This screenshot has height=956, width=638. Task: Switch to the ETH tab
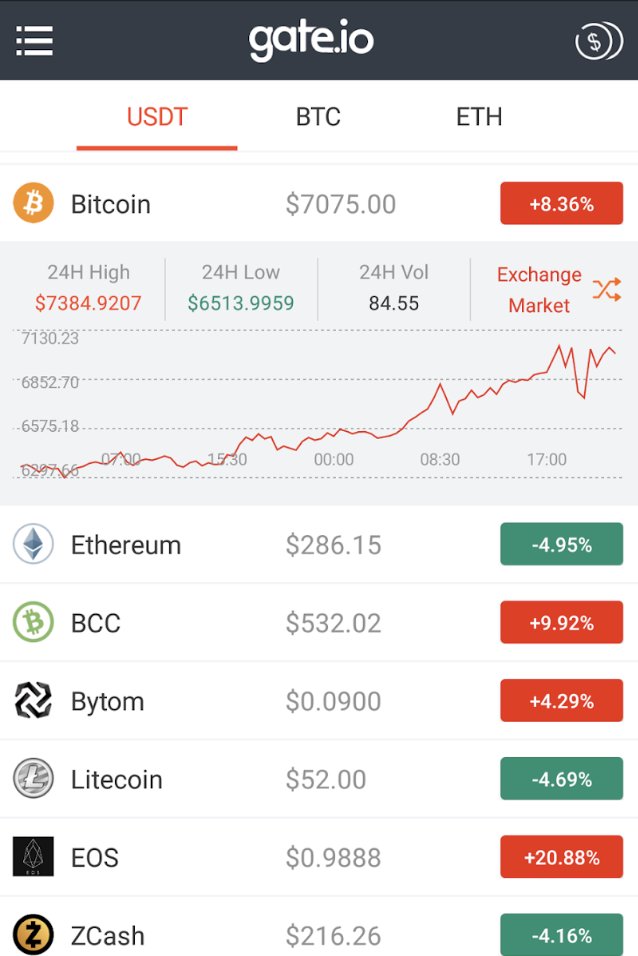pos(479,117)
